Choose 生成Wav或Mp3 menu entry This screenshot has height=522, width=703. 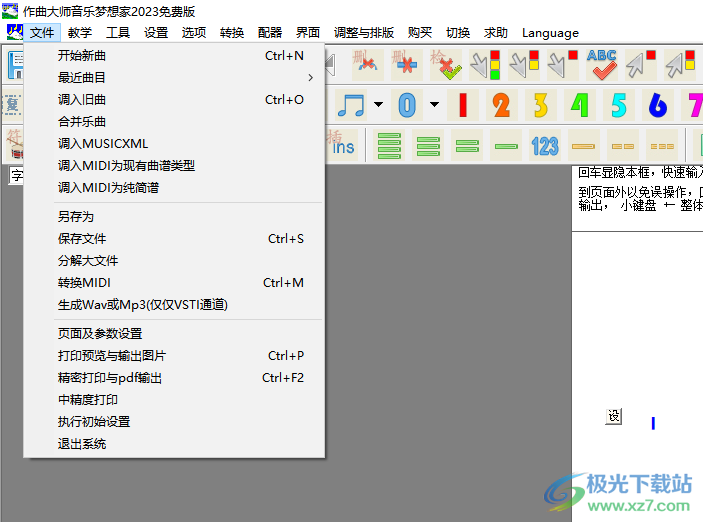[174, 304]
